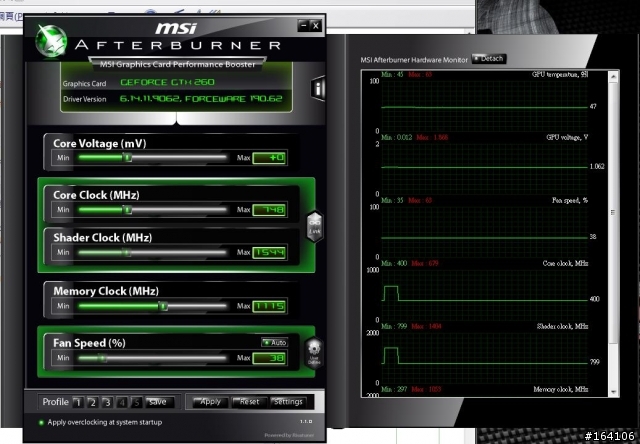This screenshot has width=640, height=444.
Task: Open the Settings button
Action: pyautogui.click(x=288, y=402)
